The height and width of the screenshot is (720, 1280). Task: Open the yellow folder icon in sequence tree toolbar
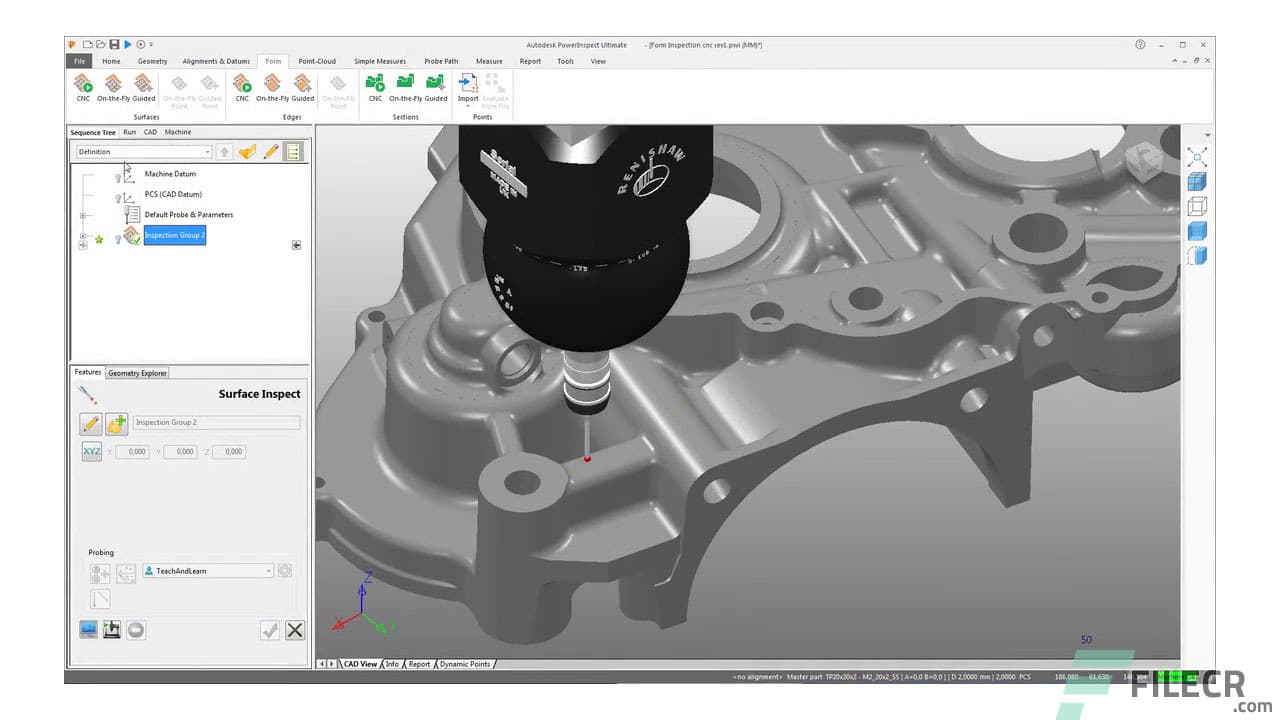(x=248, y=152)
